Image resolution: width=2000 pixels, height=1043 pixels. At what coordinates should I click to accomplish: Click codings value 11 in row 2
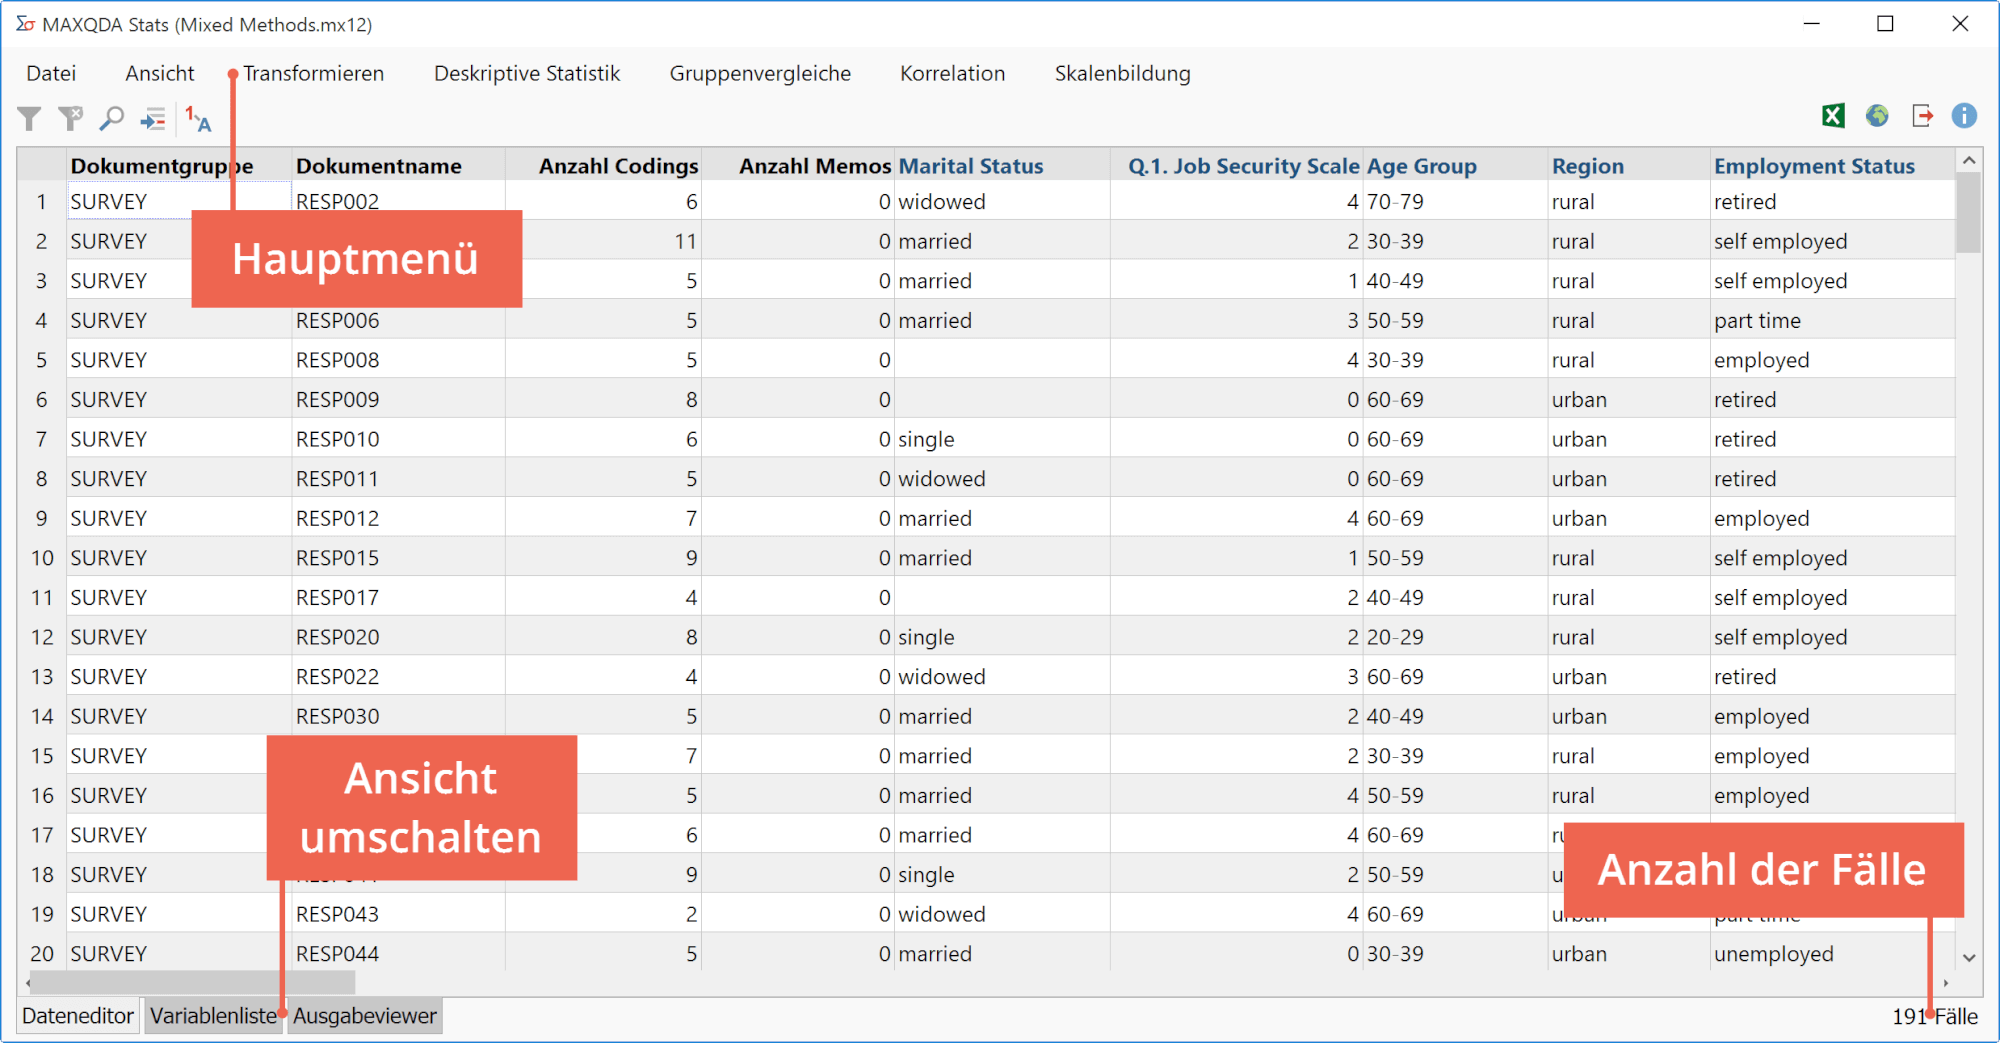(x=603, y=241)
